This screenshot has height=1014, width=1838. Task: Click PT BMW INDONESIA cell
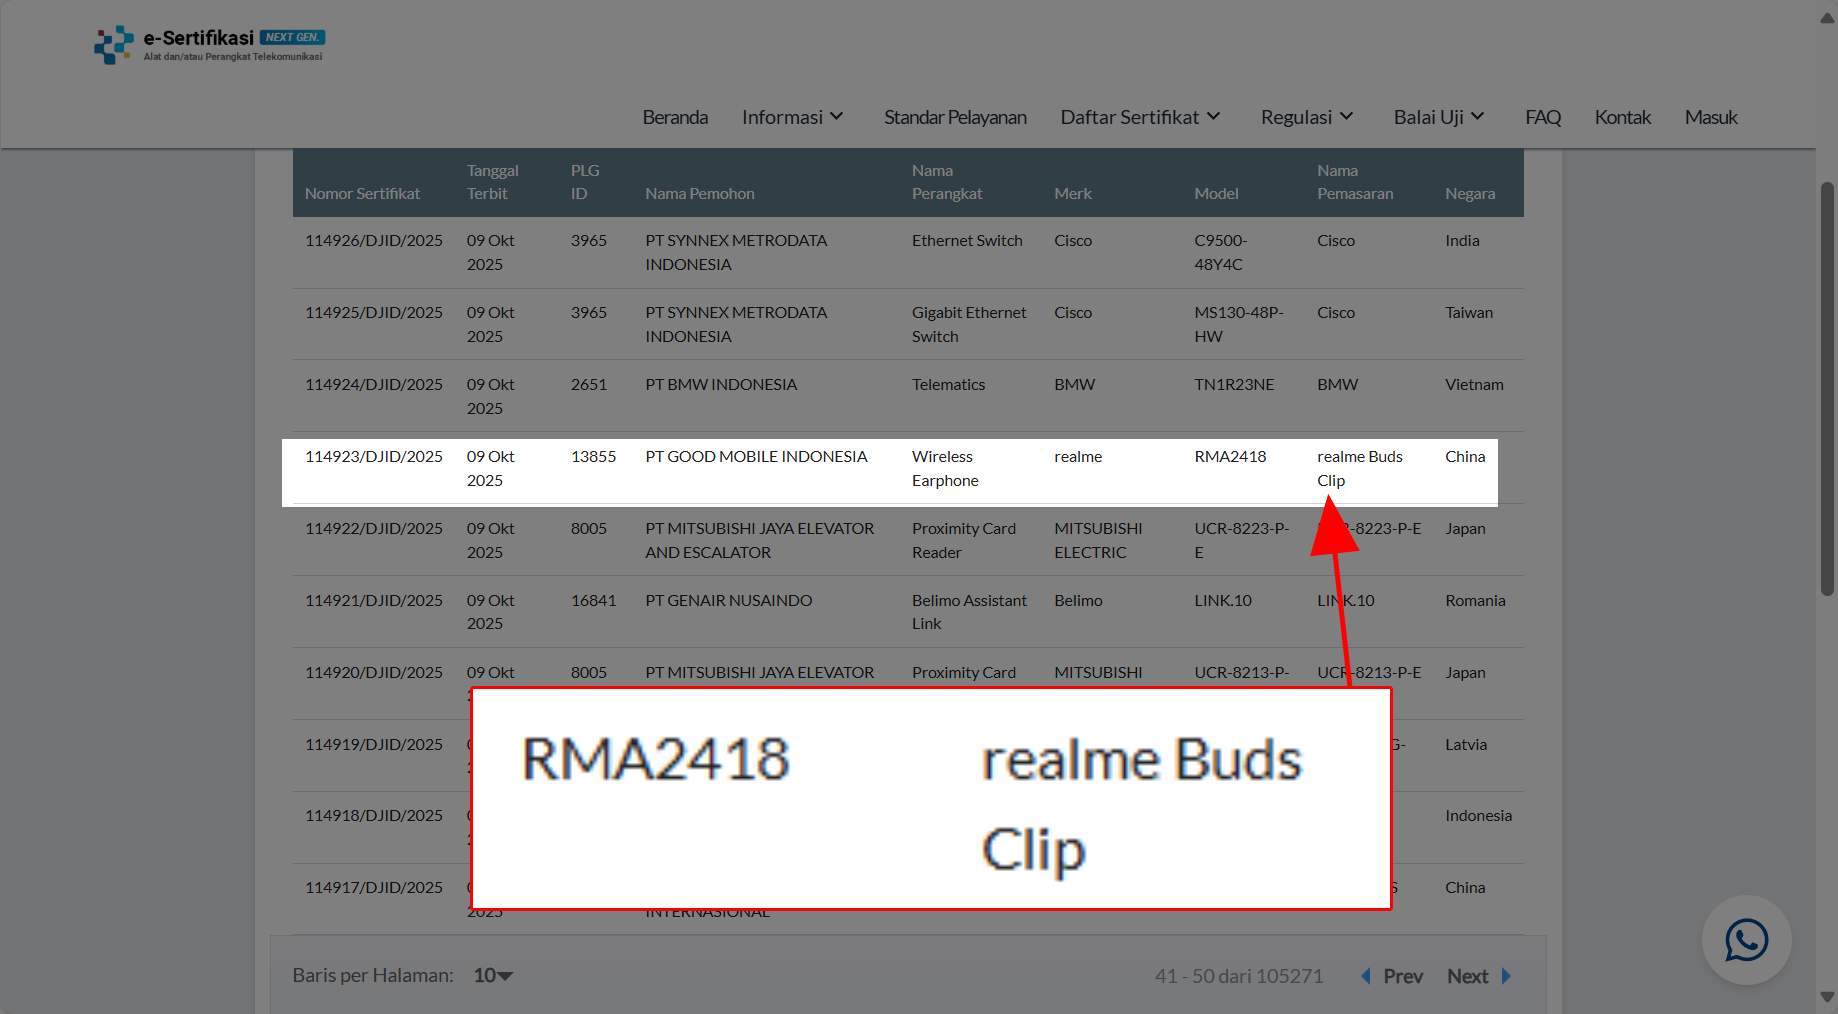721,384
